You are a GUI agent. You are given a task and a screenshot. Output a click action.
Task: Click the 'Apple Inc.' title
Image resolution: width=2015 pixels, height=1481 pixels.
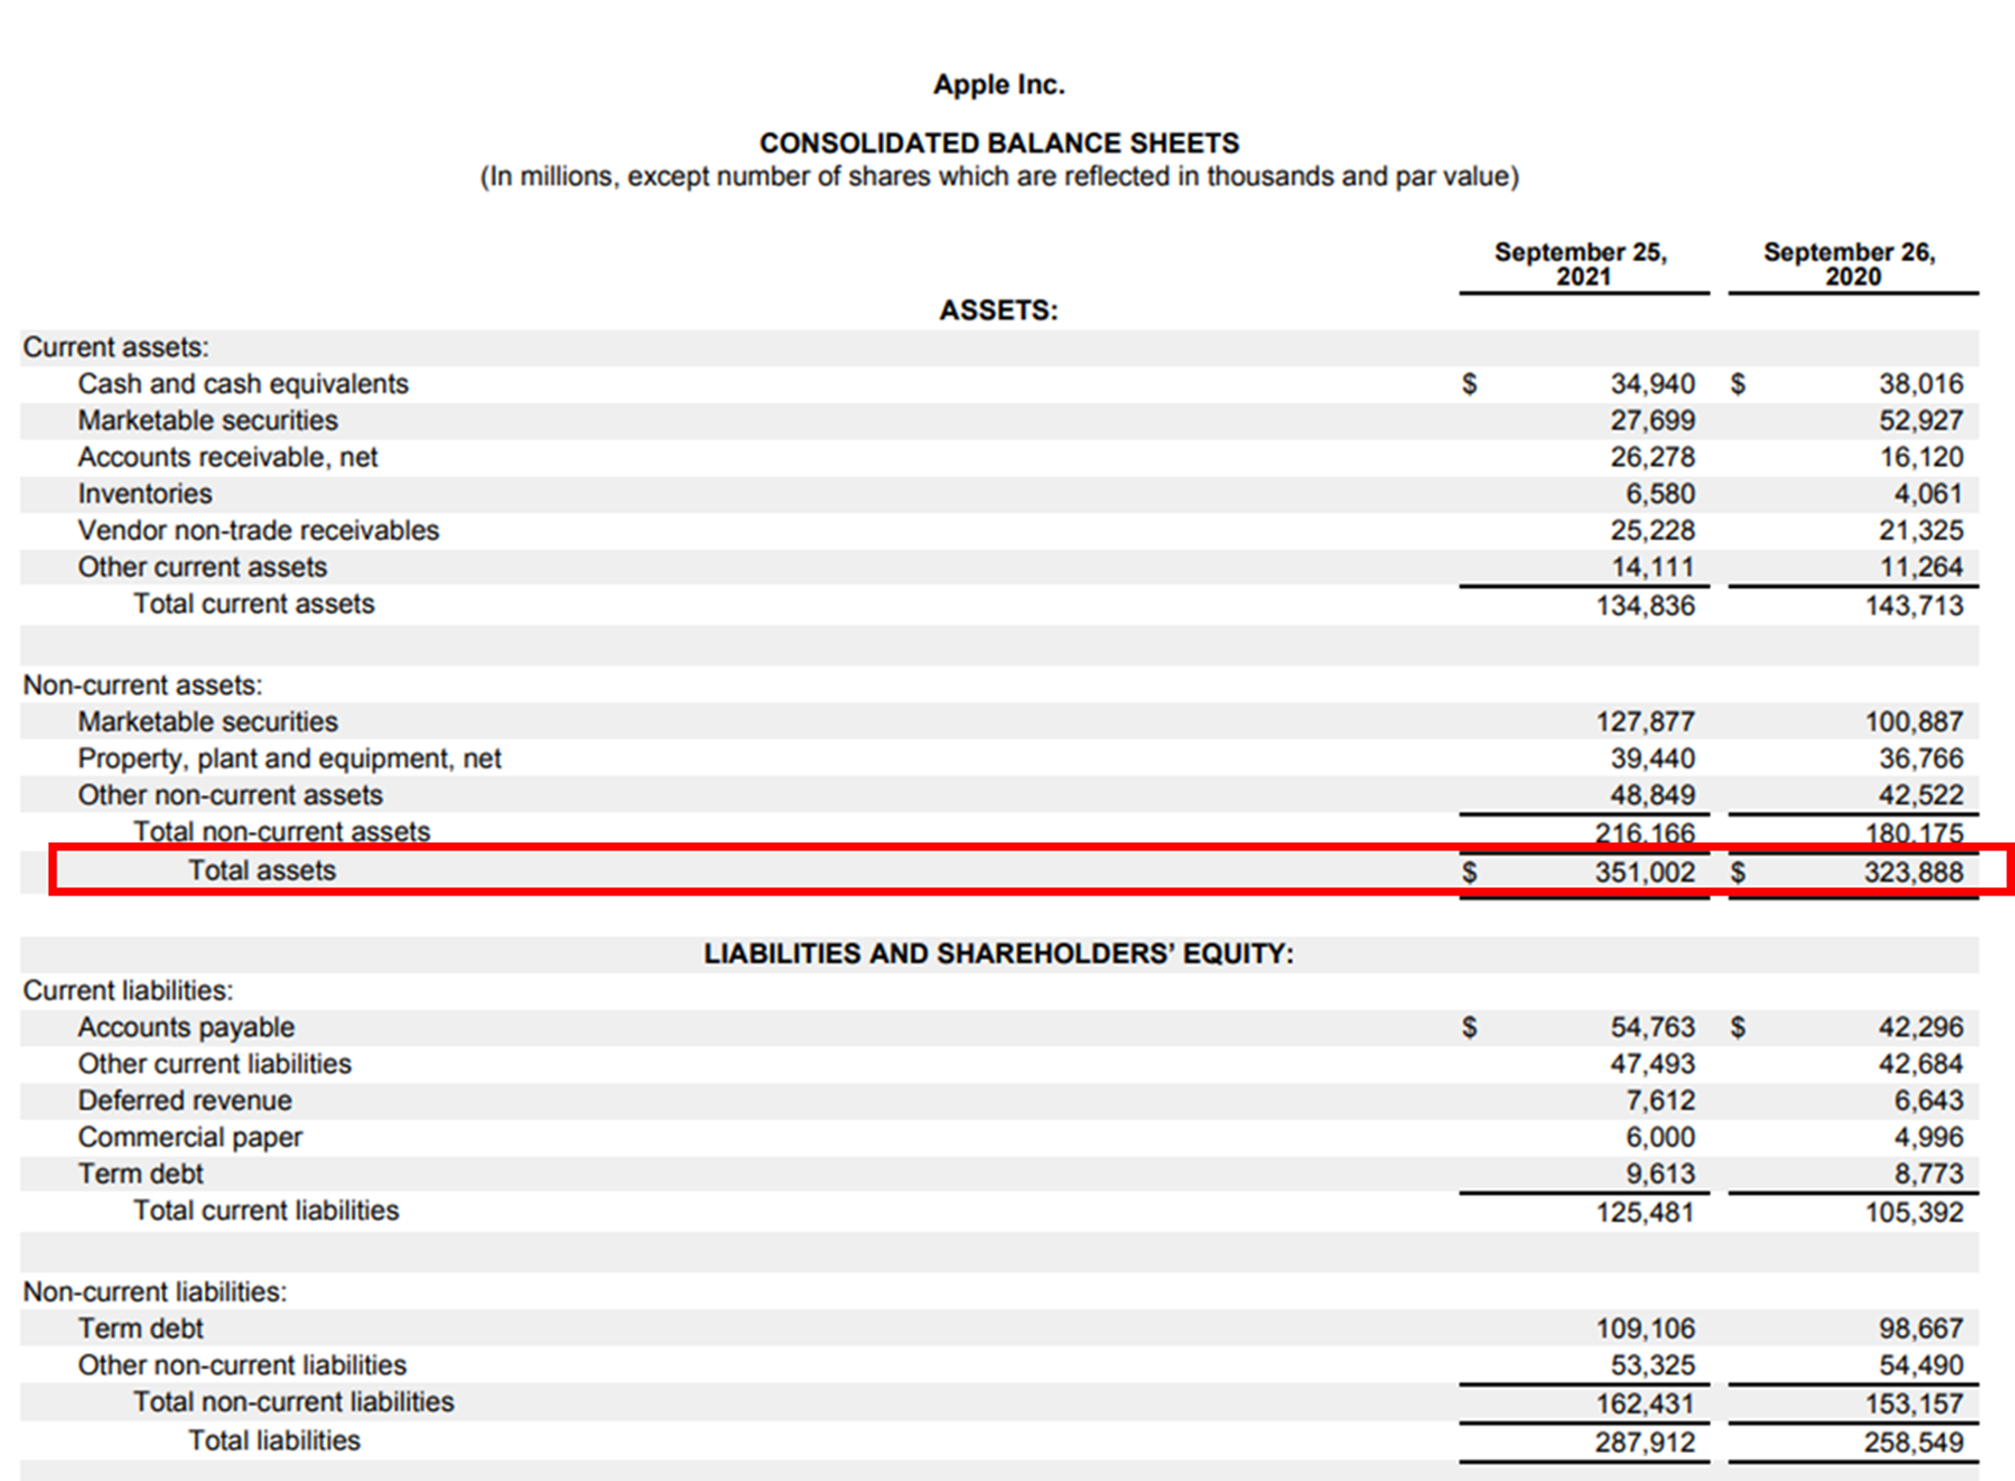(999, 85)
